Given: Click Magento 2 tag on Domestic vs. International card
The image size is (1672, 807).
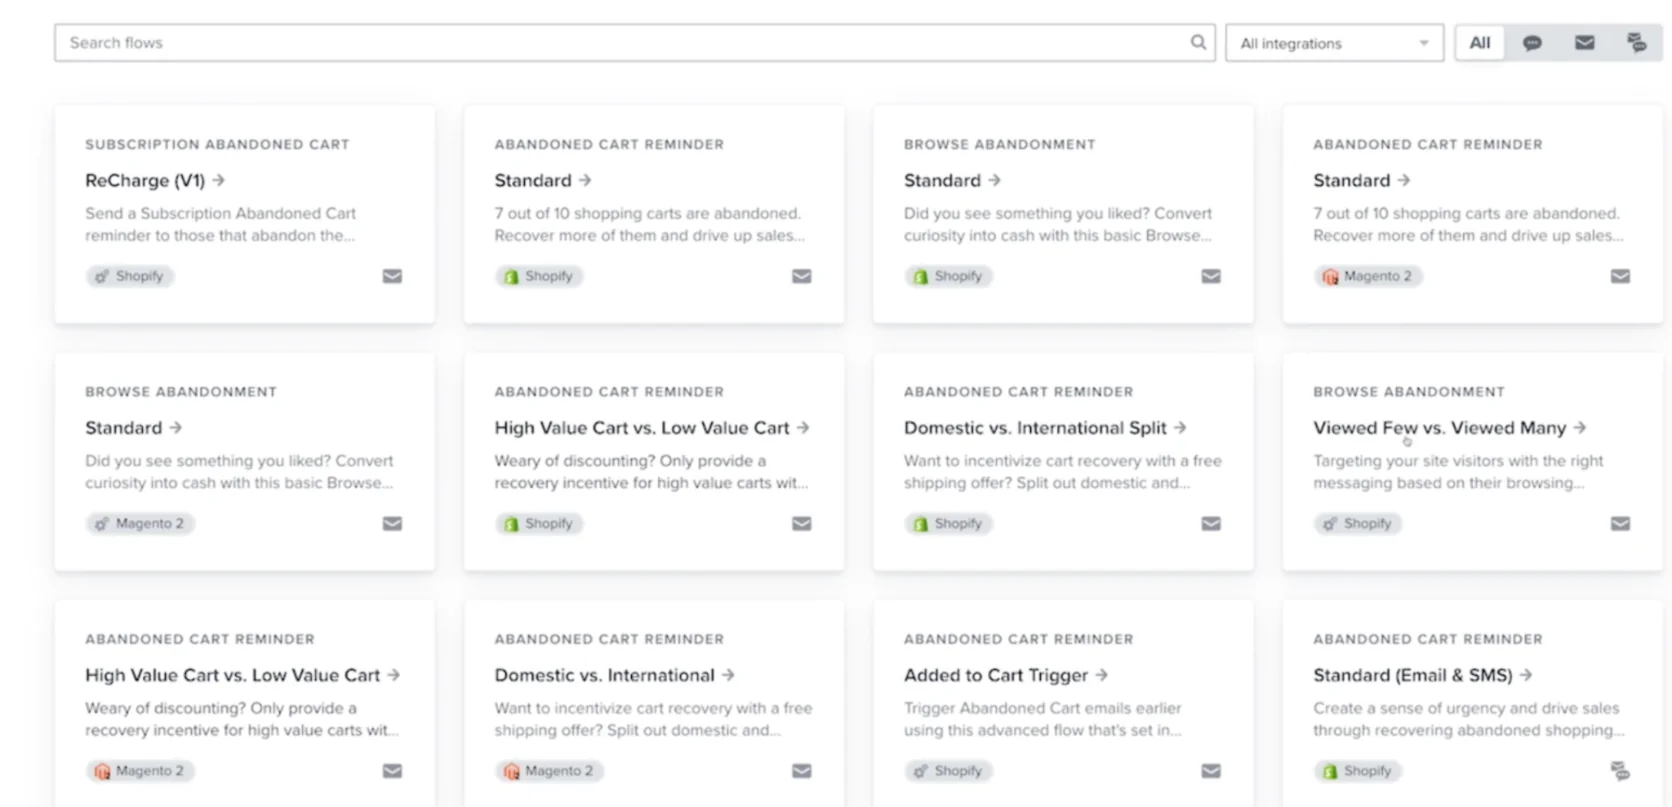Looking at the screenshot, I should click(x=549, y=771).
